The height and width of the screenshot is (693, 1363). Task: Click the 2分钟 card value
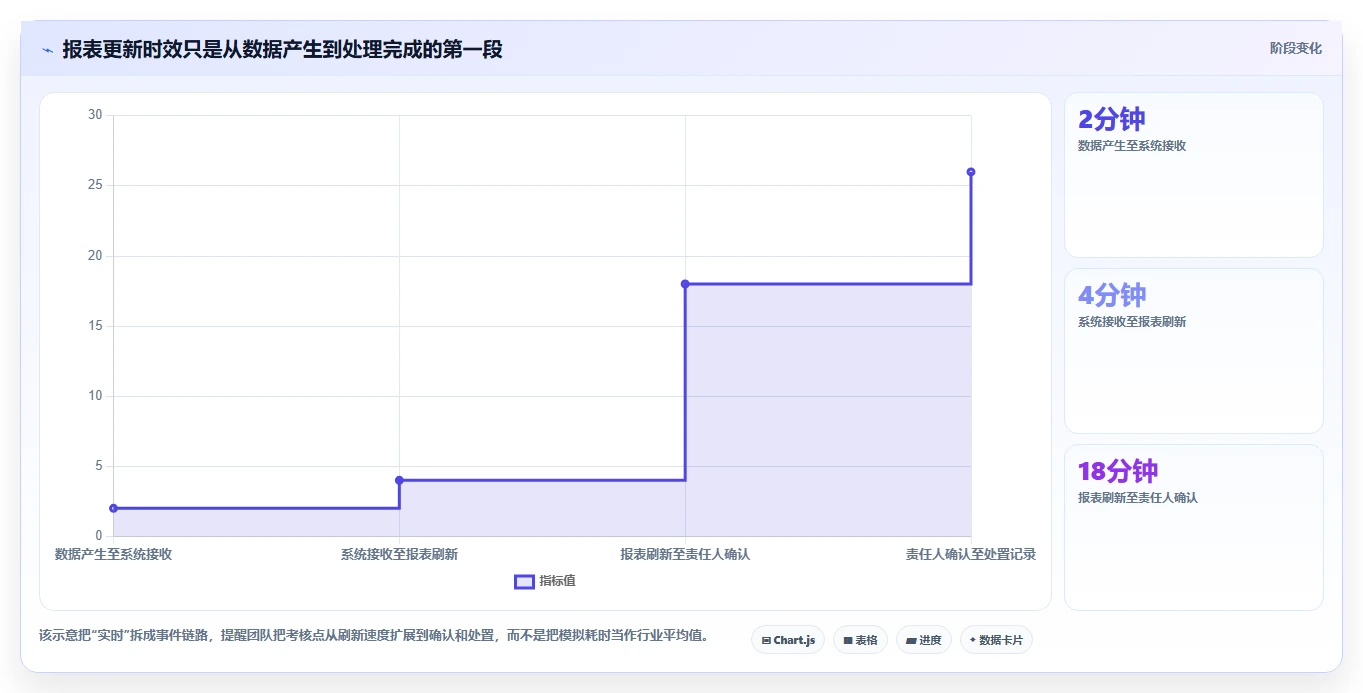1112,119
